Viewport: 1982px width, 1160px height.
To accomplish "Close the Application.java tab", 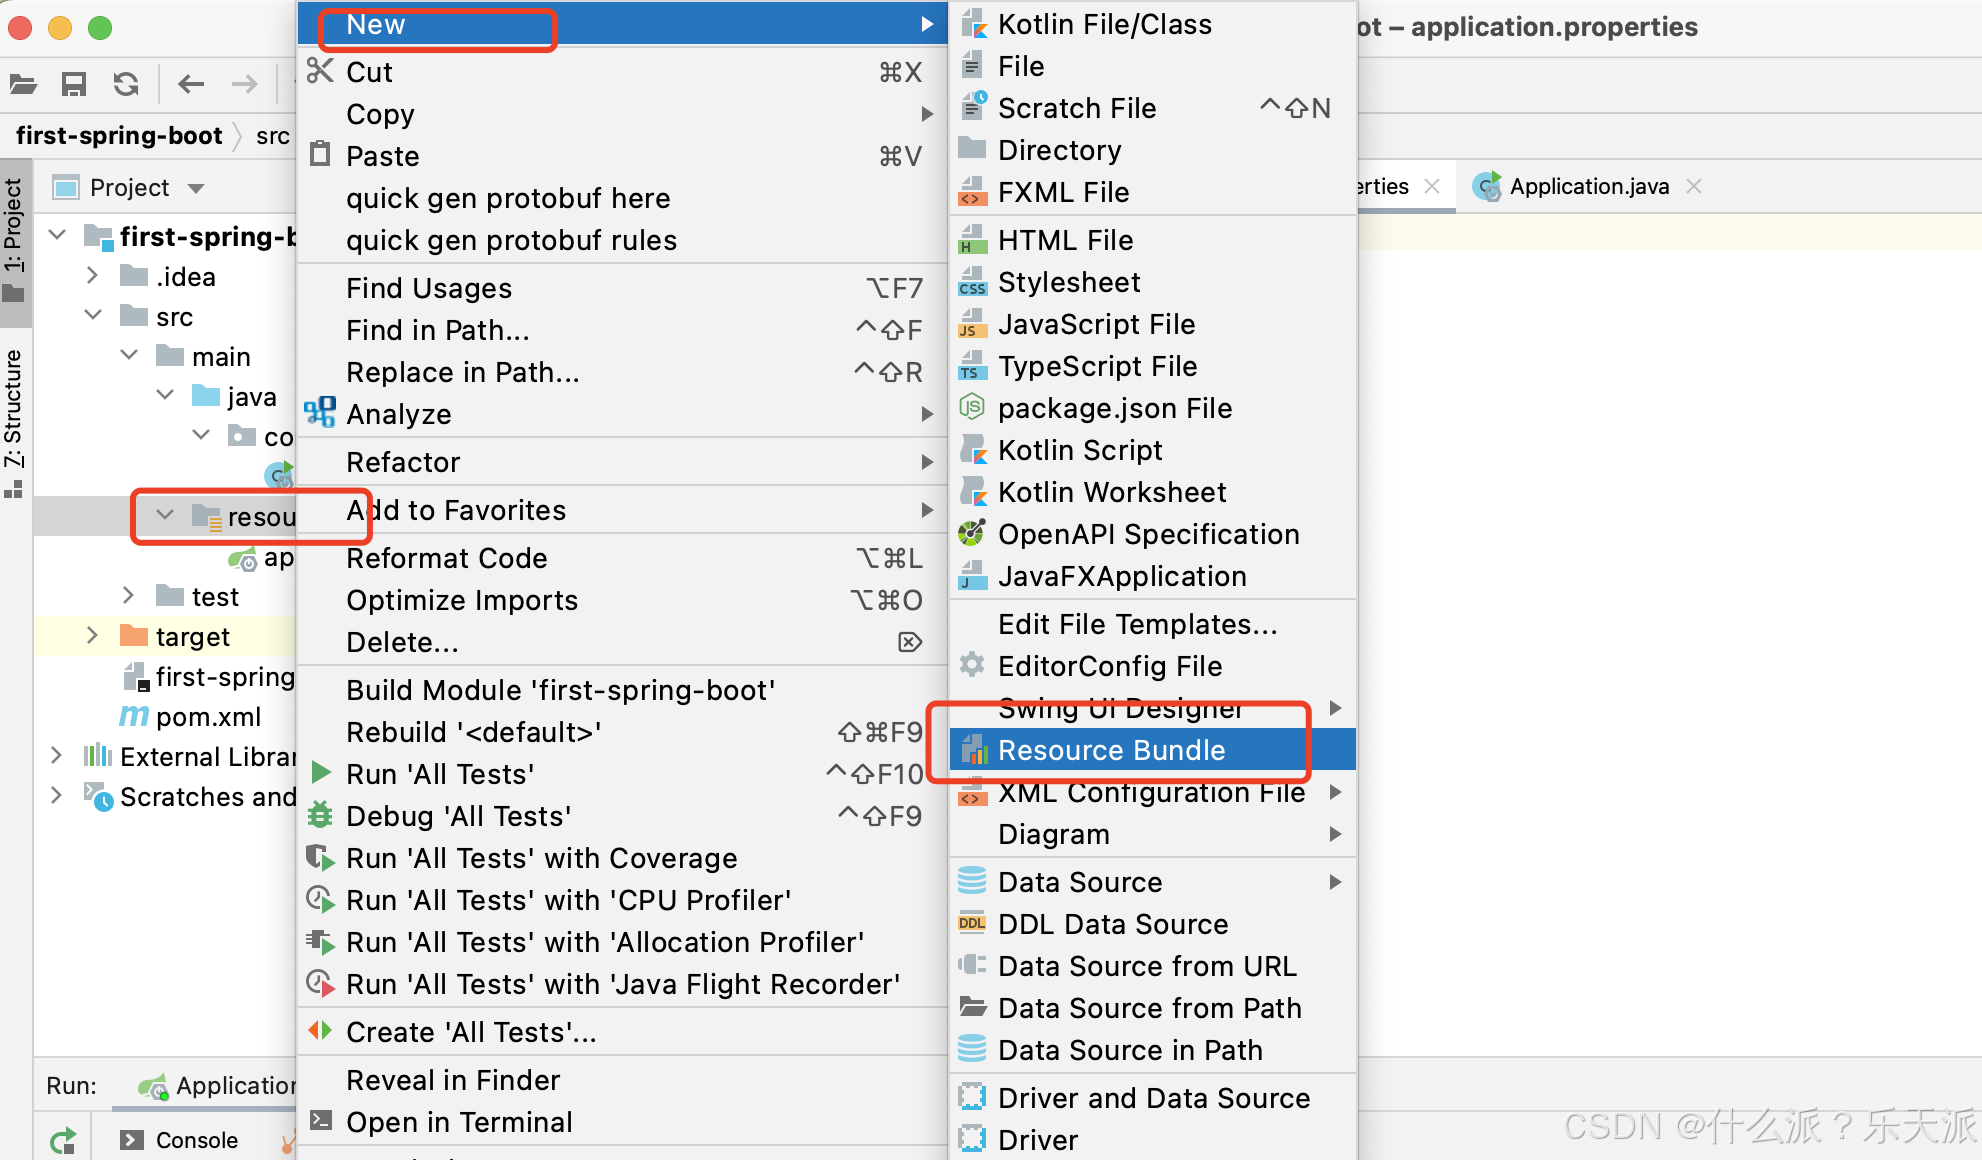I will 1694,186.
